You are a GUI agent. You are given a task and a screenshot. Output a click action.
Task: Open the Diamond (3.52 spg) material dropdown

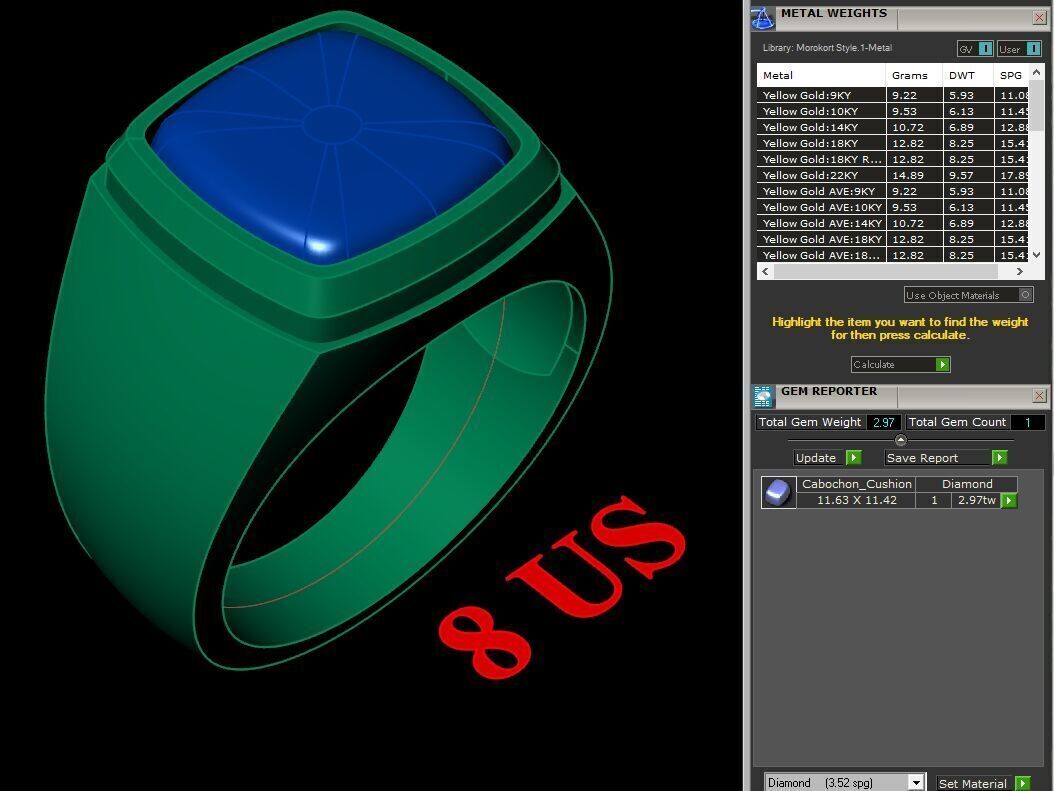915,782
